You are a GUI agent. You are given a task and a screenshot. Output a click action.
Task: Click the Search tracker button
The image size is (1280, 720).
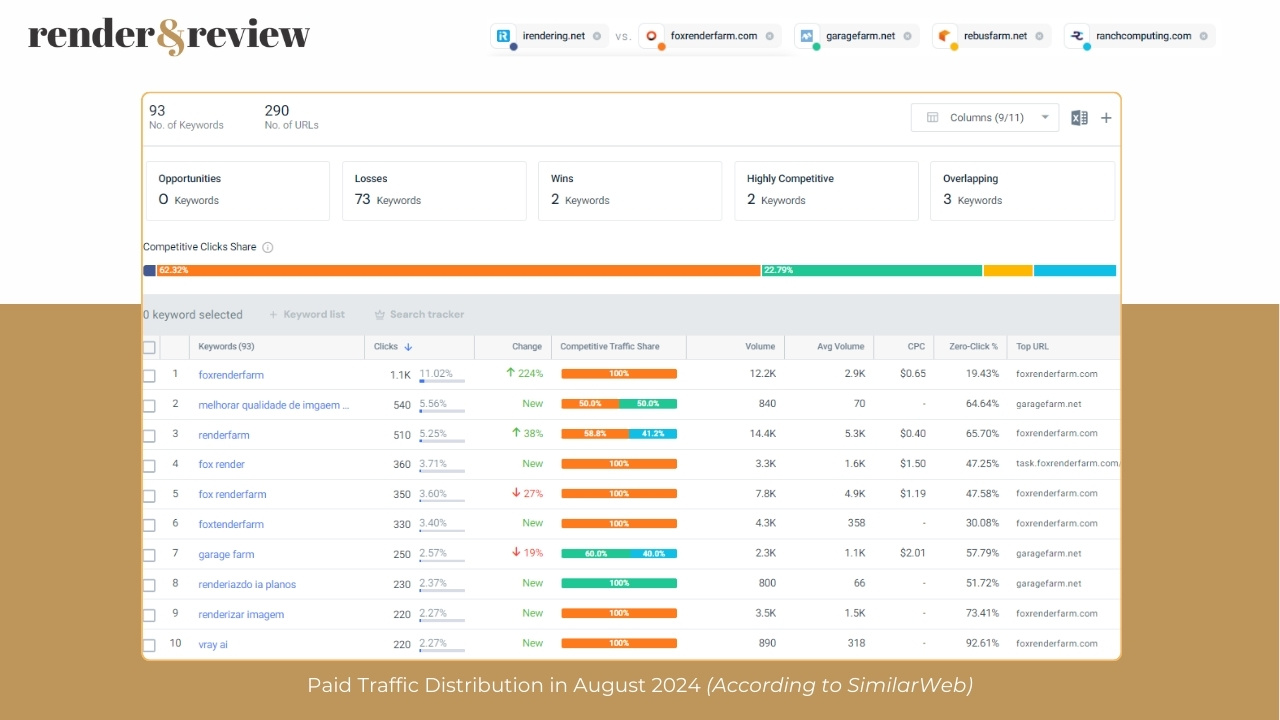419,314
